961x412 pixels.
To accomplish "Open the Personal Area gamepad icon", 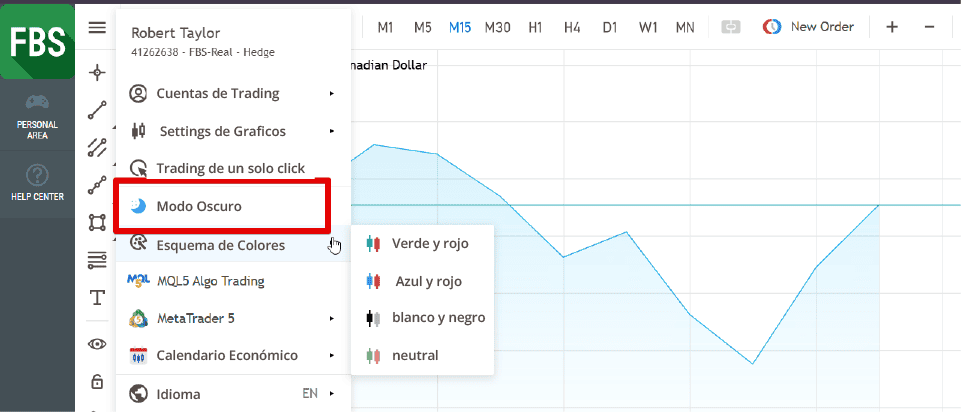I will tap(37, 102).
